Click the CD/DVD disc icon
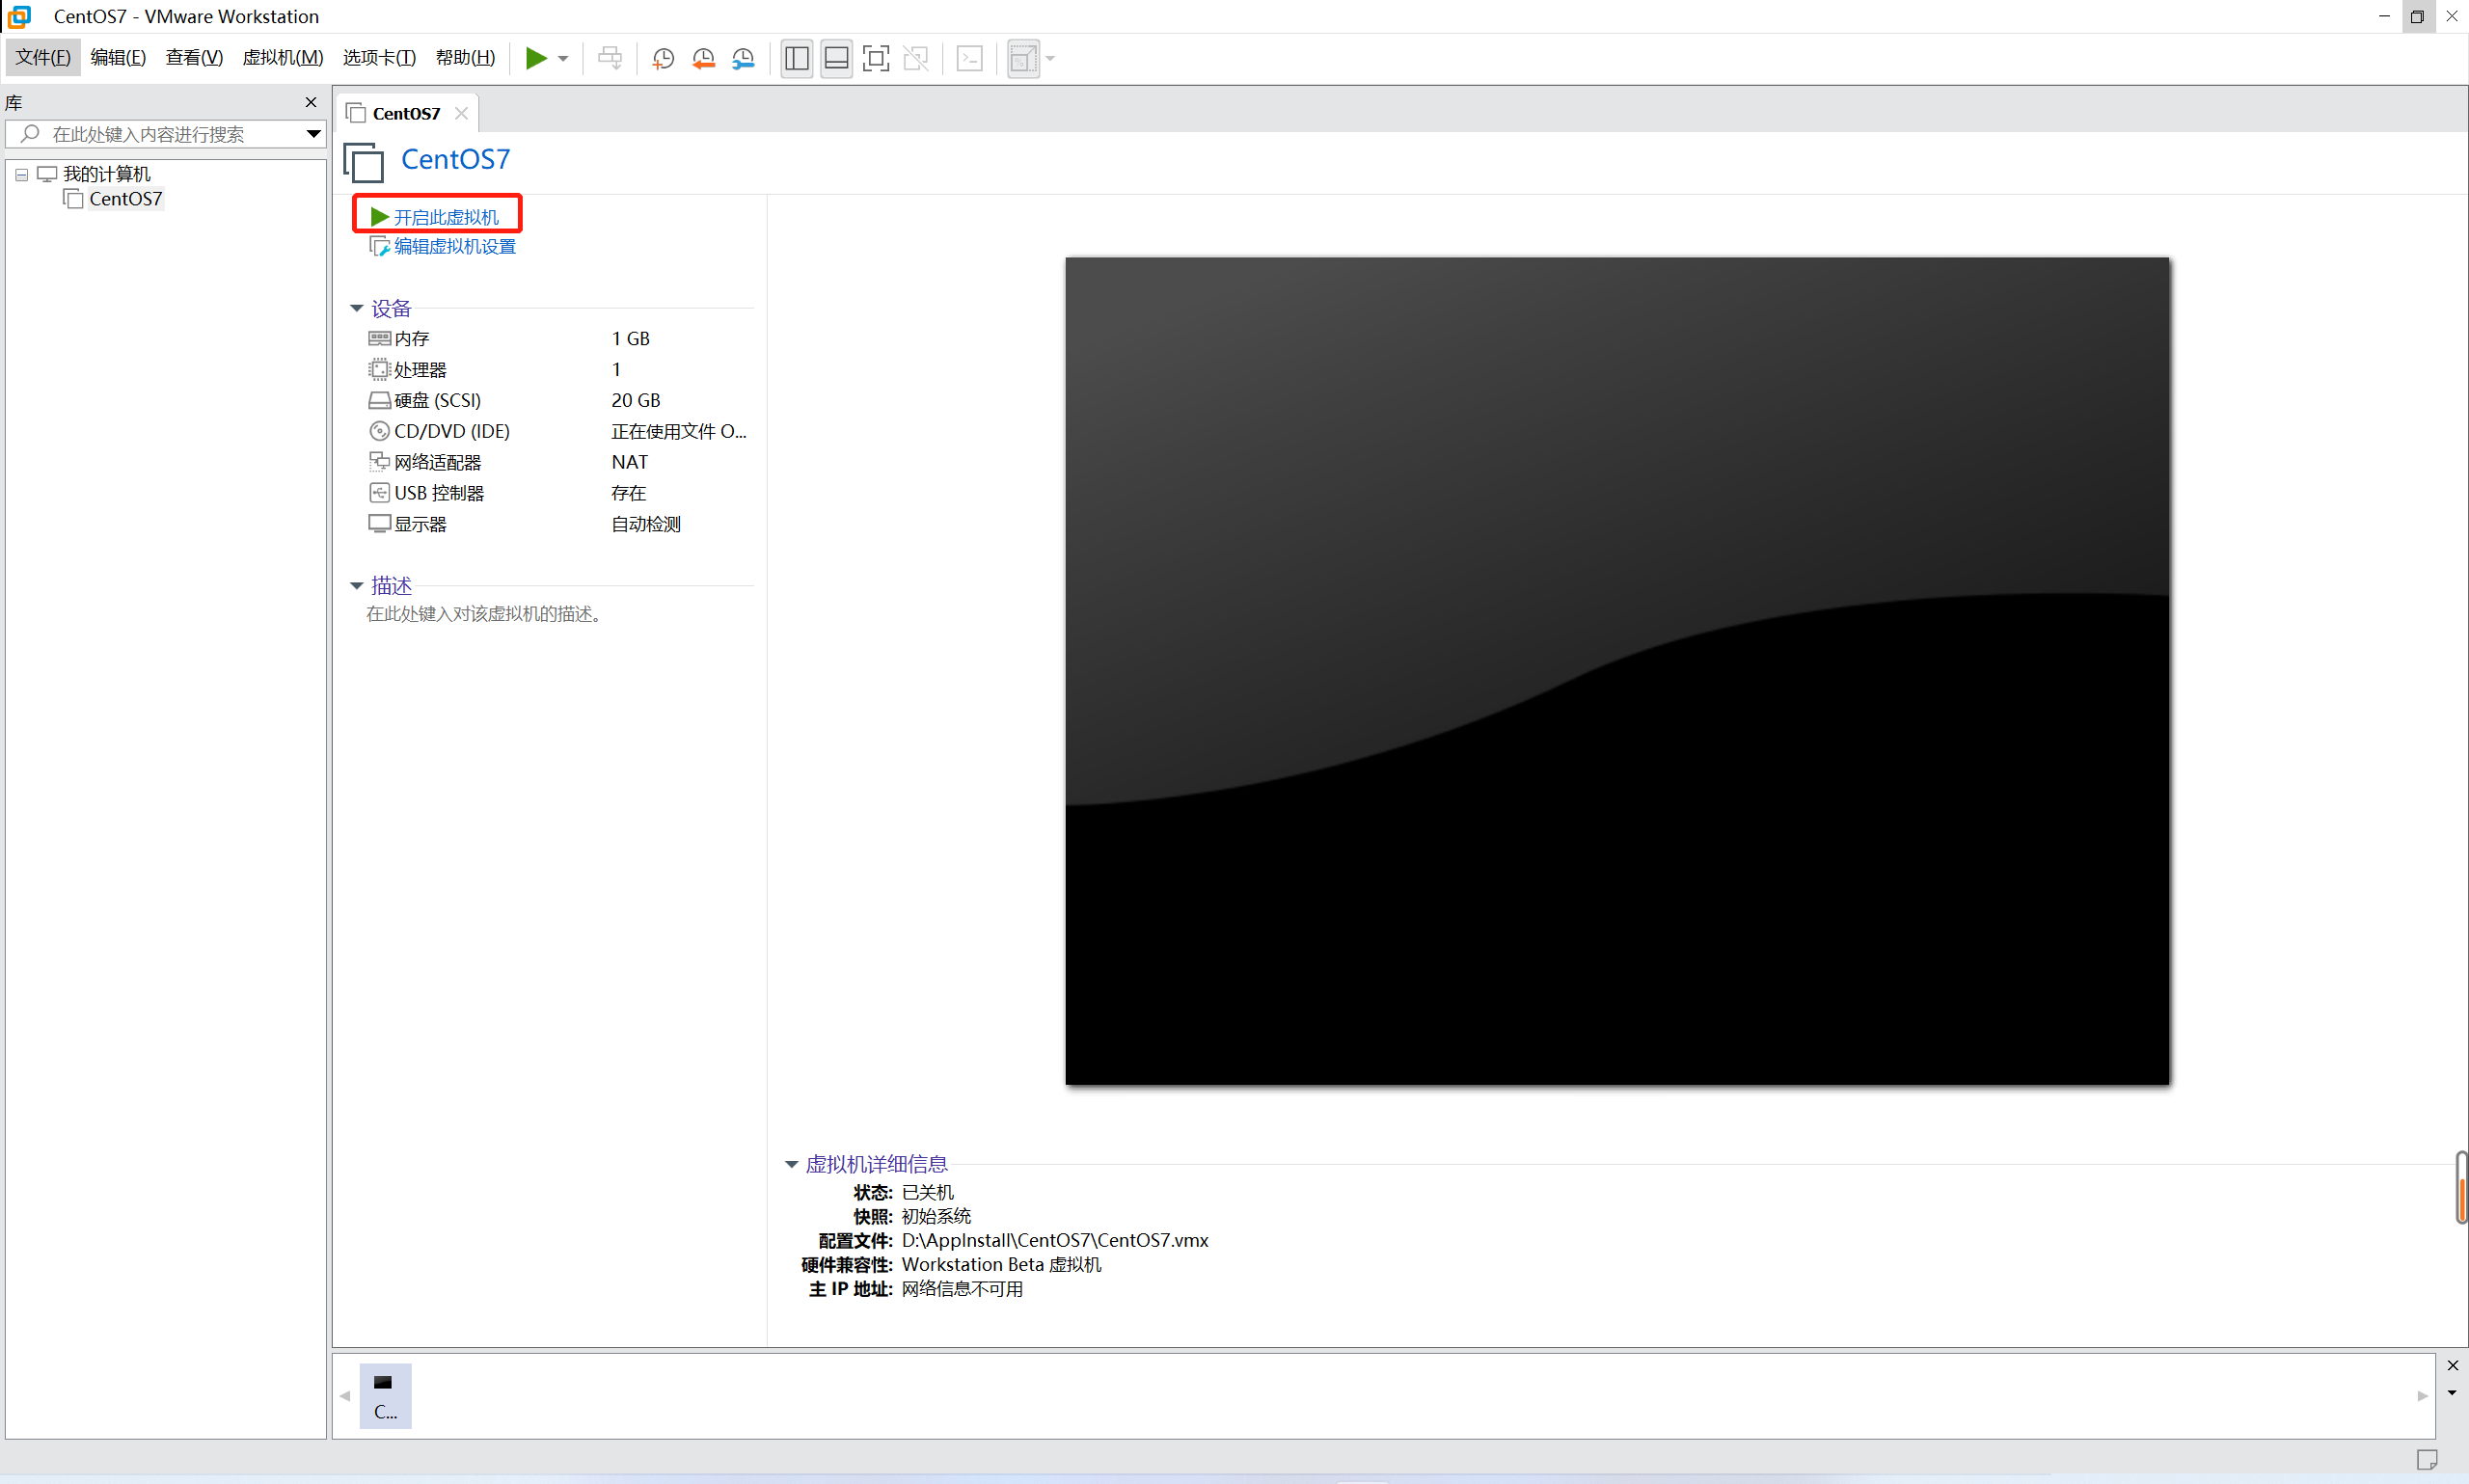The width and height of the screenshot is (2469, 1484). pos(379,431)
